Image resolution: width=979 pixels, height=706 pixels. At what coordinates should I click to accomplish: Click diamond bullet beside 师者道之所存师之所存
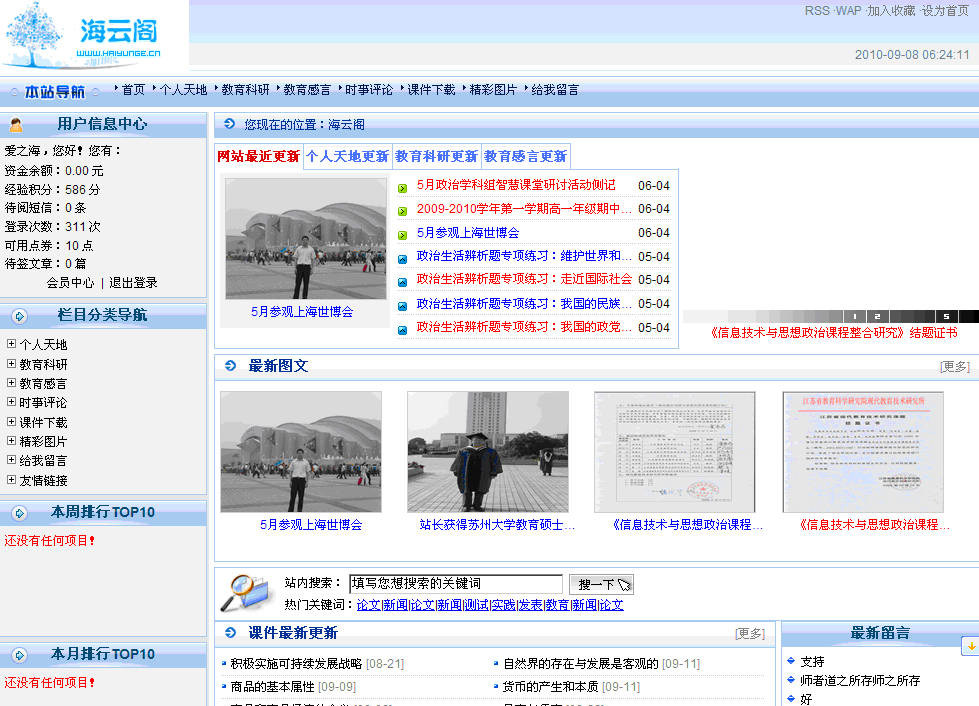(x=791, y=680)
